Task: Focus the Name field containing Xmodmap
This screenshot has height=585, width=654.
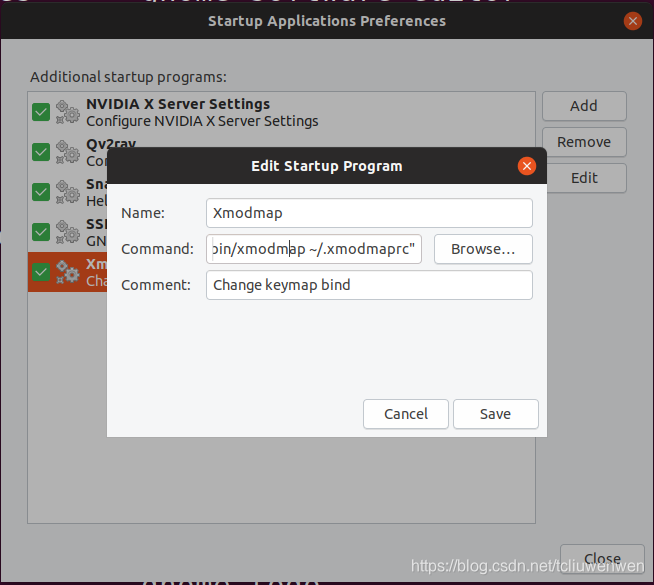Action: click(369, 213)
